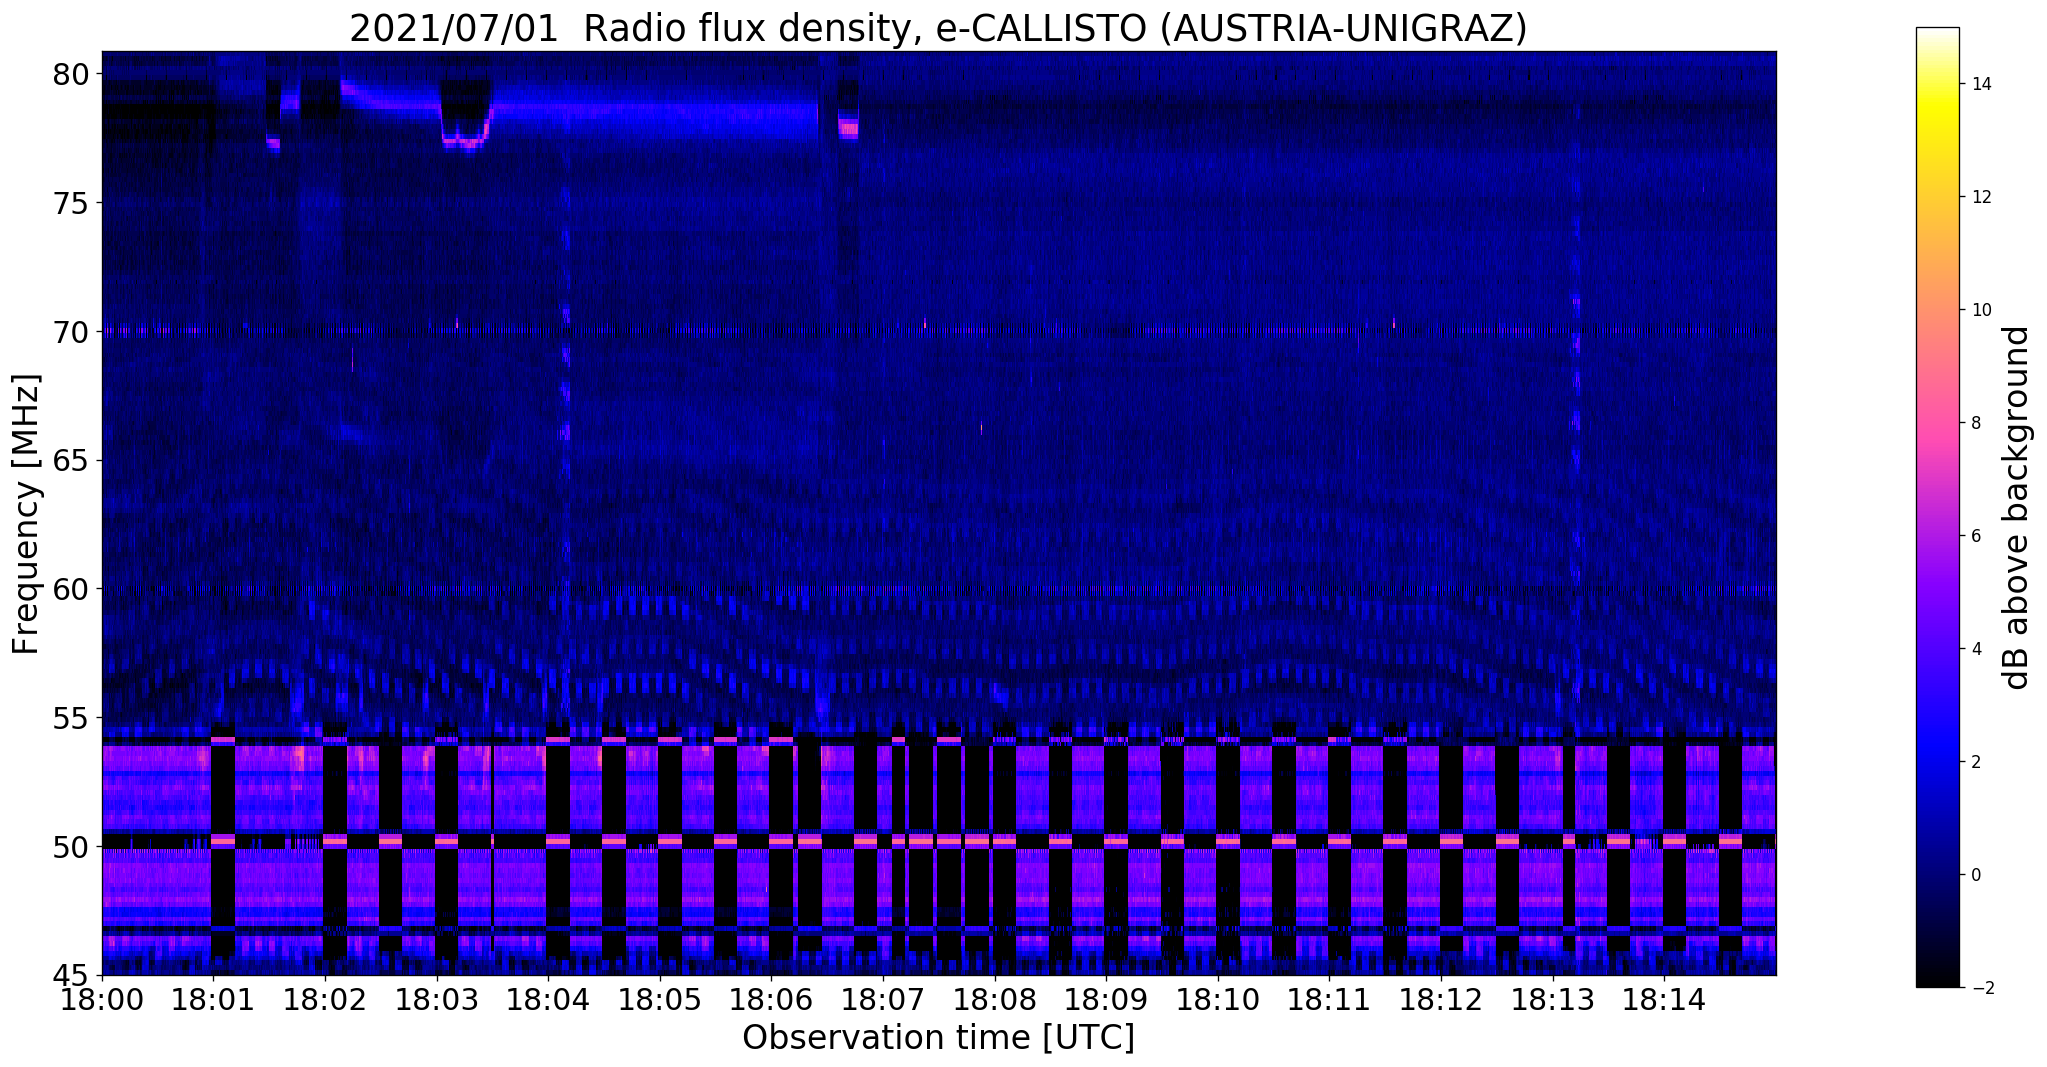Click the 18:14 time tick label
Viewport: 2047px width, 1067px height.
tap(1665, 999)
